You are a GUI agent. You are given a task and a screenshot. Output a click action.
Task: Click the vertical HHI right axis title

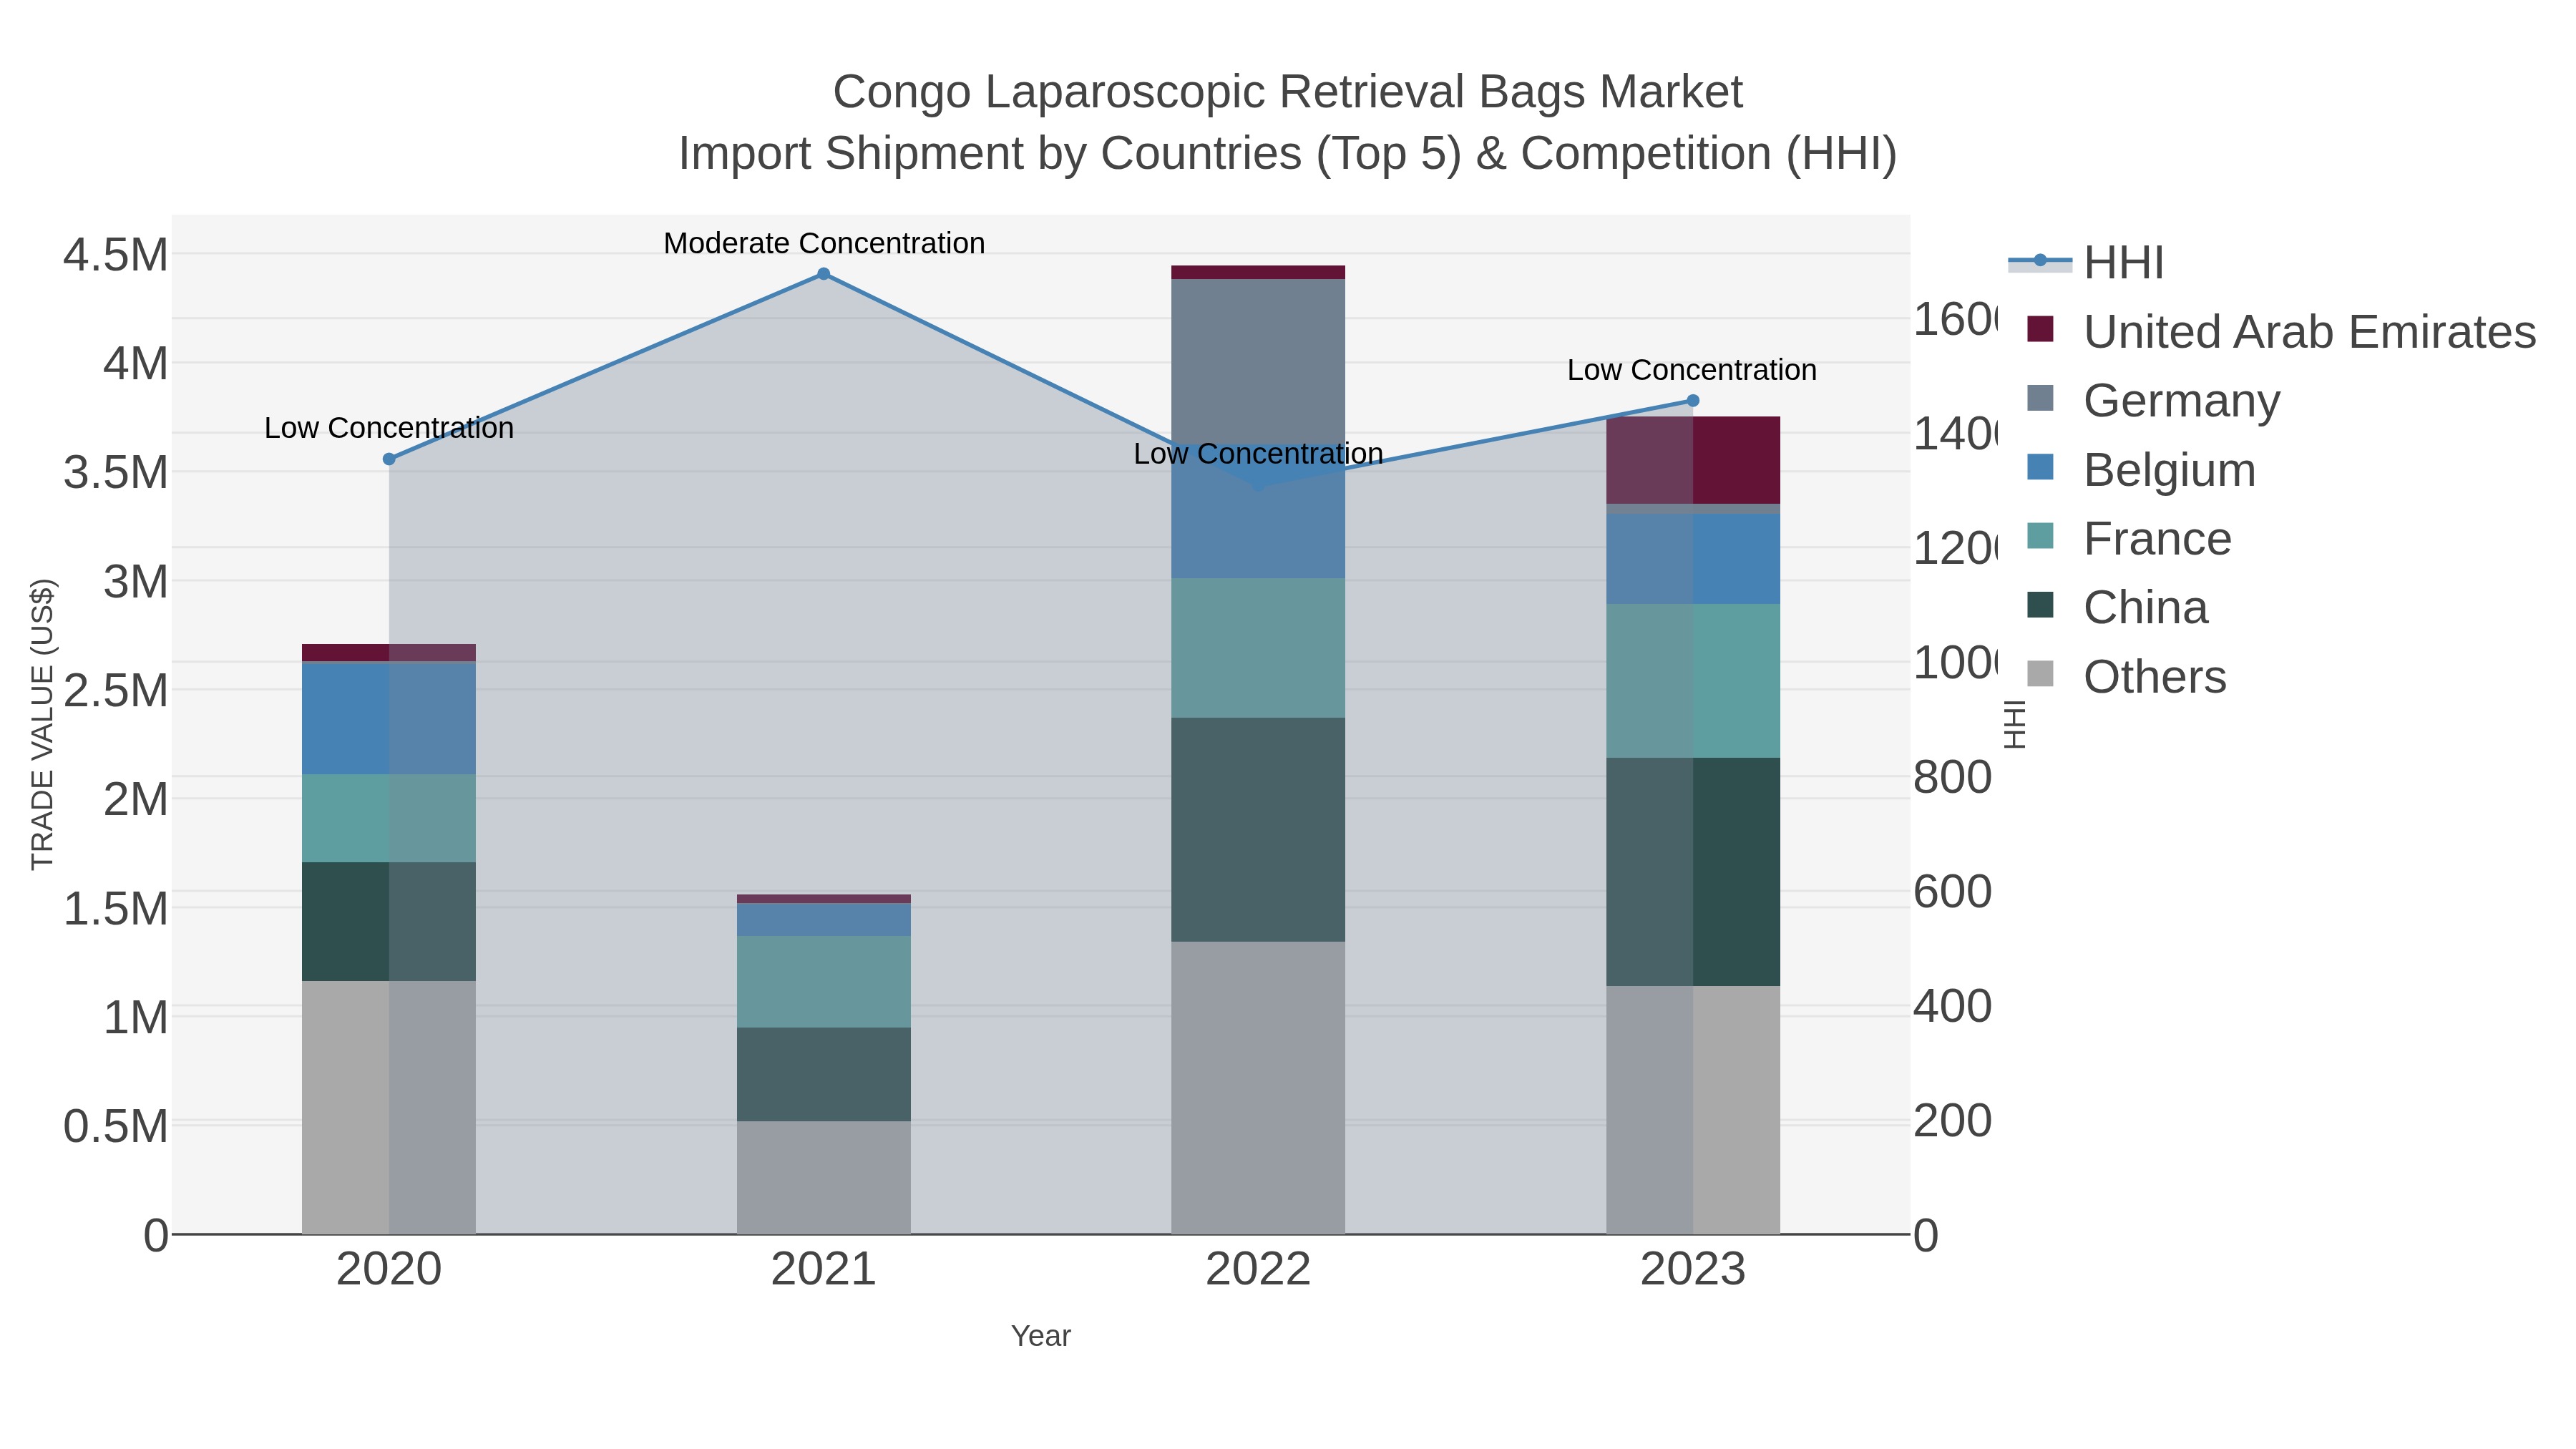pos(2015,724)
